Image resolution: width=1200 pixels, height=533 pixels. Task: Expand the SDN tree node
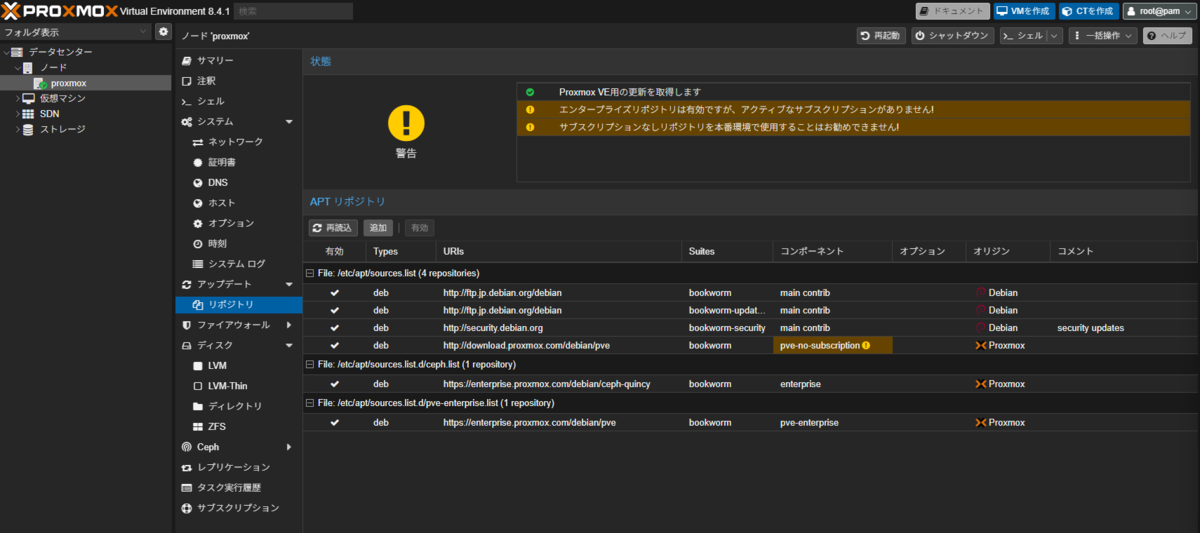[16, 114]
